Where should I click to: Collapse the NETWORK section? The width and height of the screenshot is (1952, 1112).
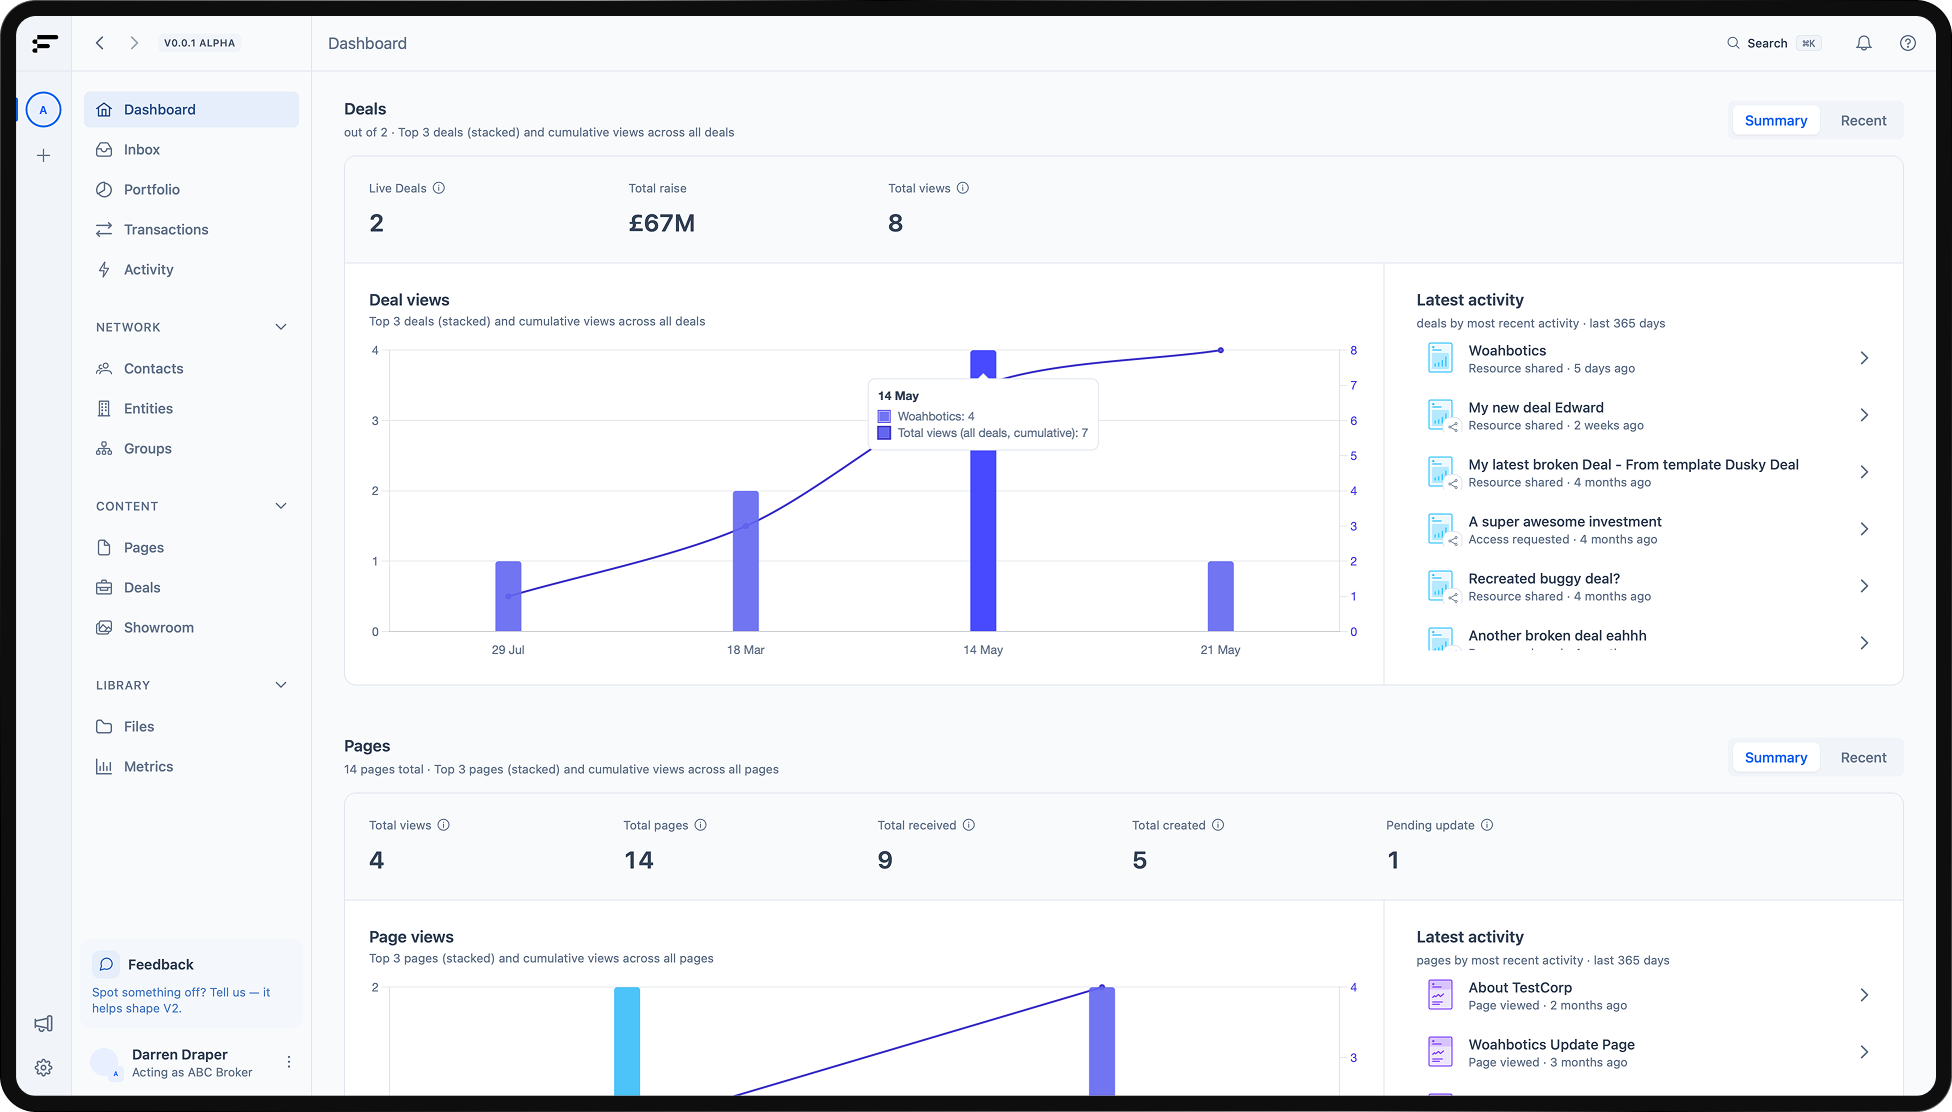point(281,327)
